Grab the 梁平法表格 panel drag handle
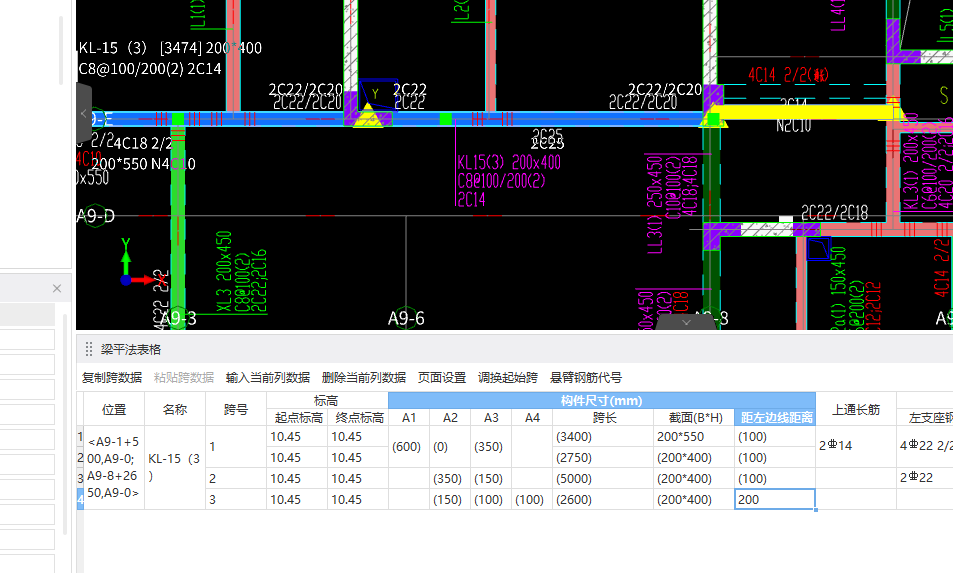 tap(89, 349)
